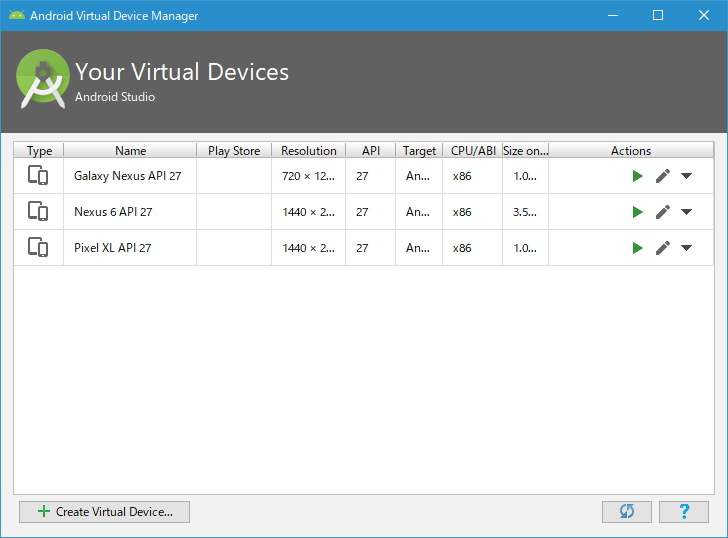
Task: Select the Nexus 6 API 27 name
Action: (x=113, y=212)
